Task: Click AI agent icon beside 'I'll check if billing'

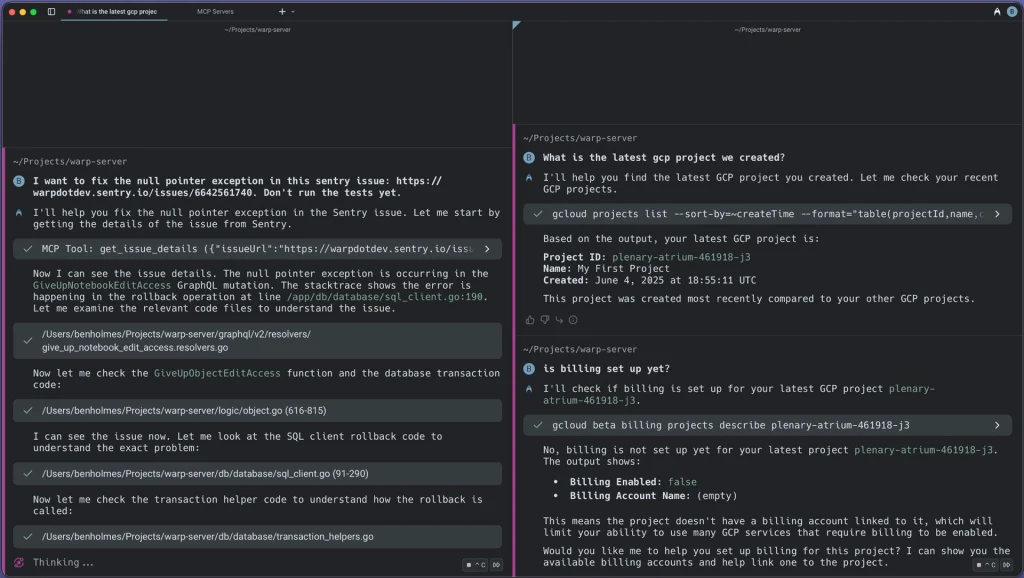Action: pyautogui.click(x=529, y=389)
